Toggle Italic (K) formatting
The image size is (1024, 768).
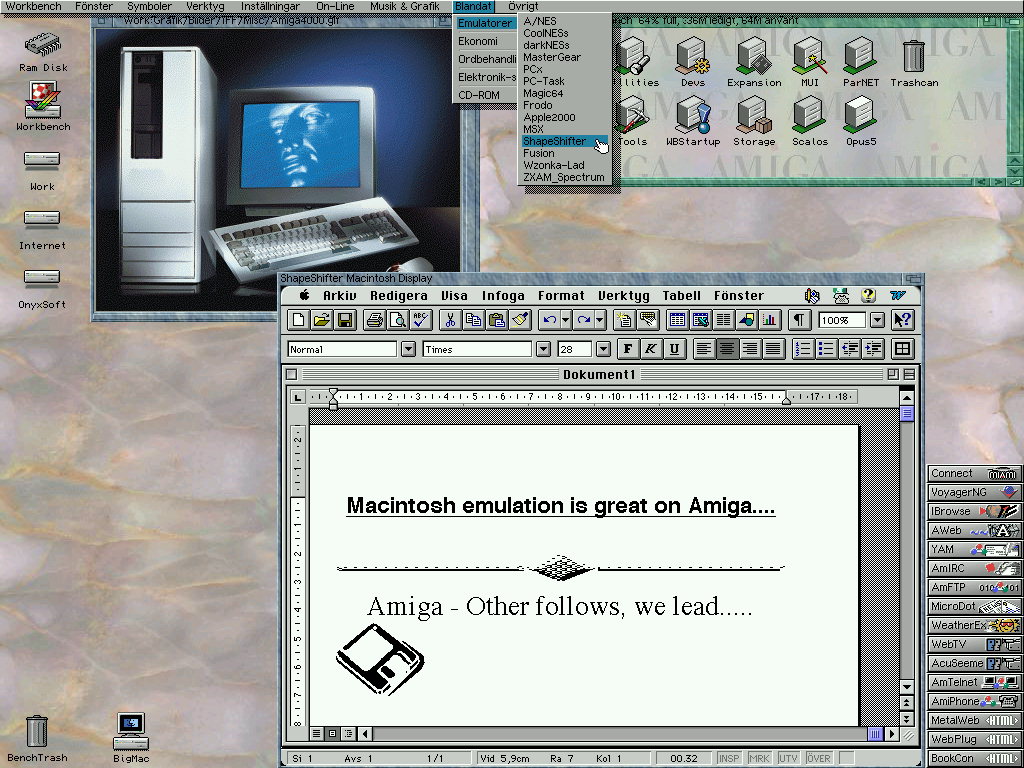[x=650, y=349]
